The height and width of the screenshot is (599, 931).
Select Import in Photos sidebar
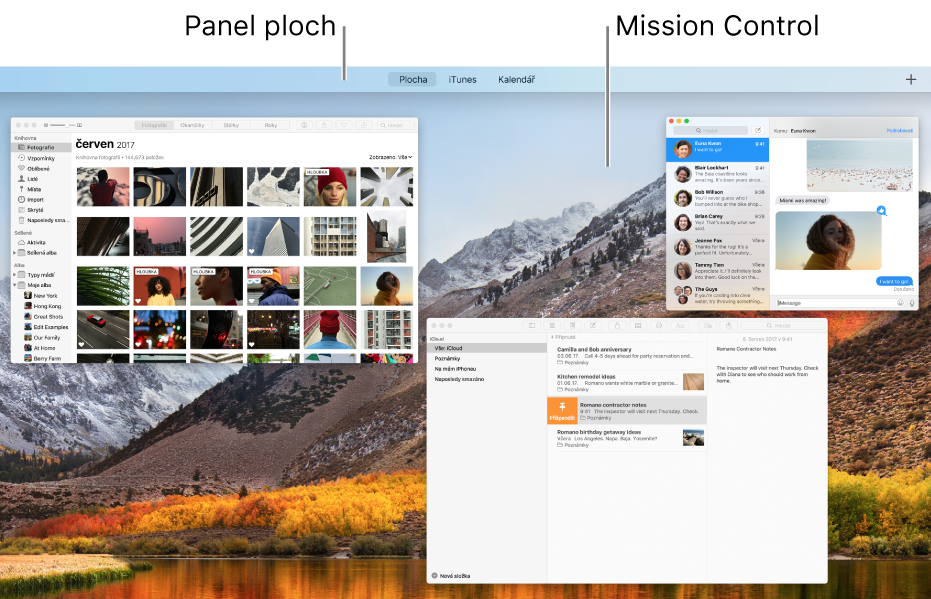[41, 199]
